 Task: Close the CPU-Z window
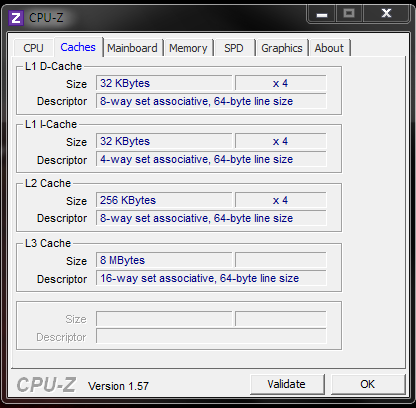click(386, 14)
